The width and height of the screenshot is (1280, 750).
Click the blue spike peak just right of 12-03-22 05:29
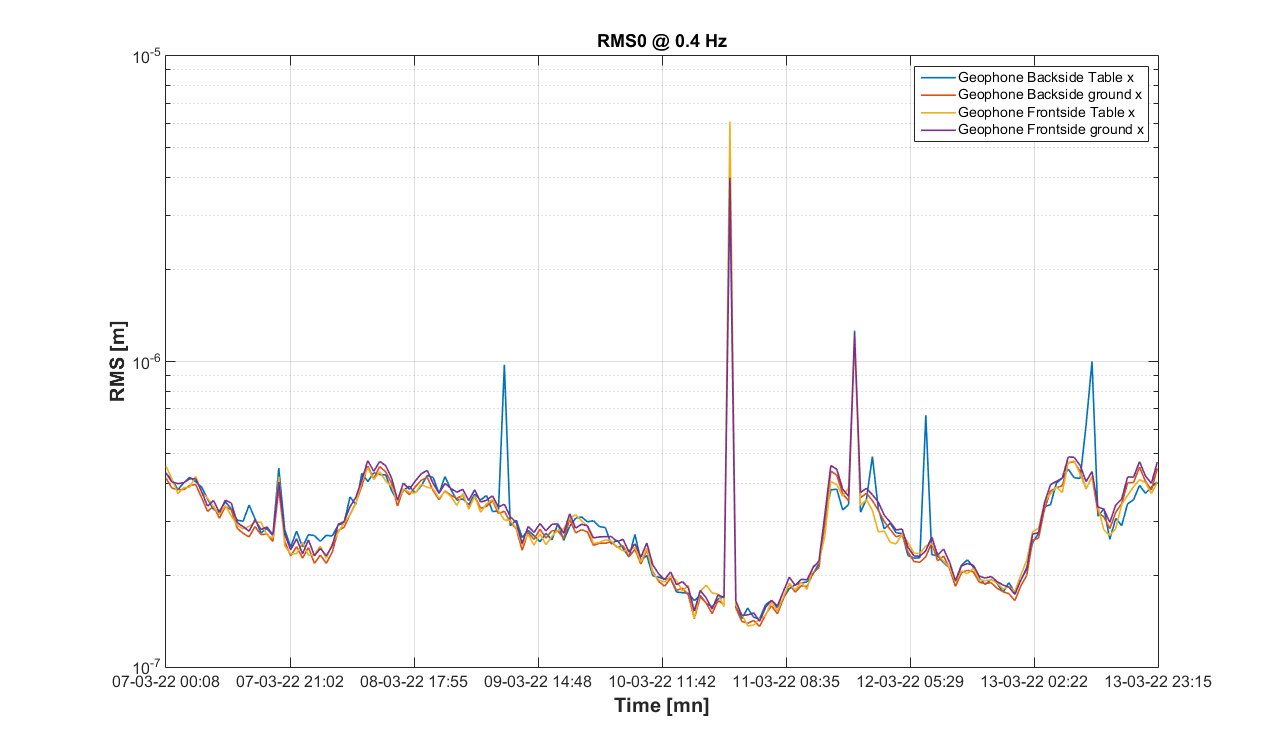click(x=926, y=416)
